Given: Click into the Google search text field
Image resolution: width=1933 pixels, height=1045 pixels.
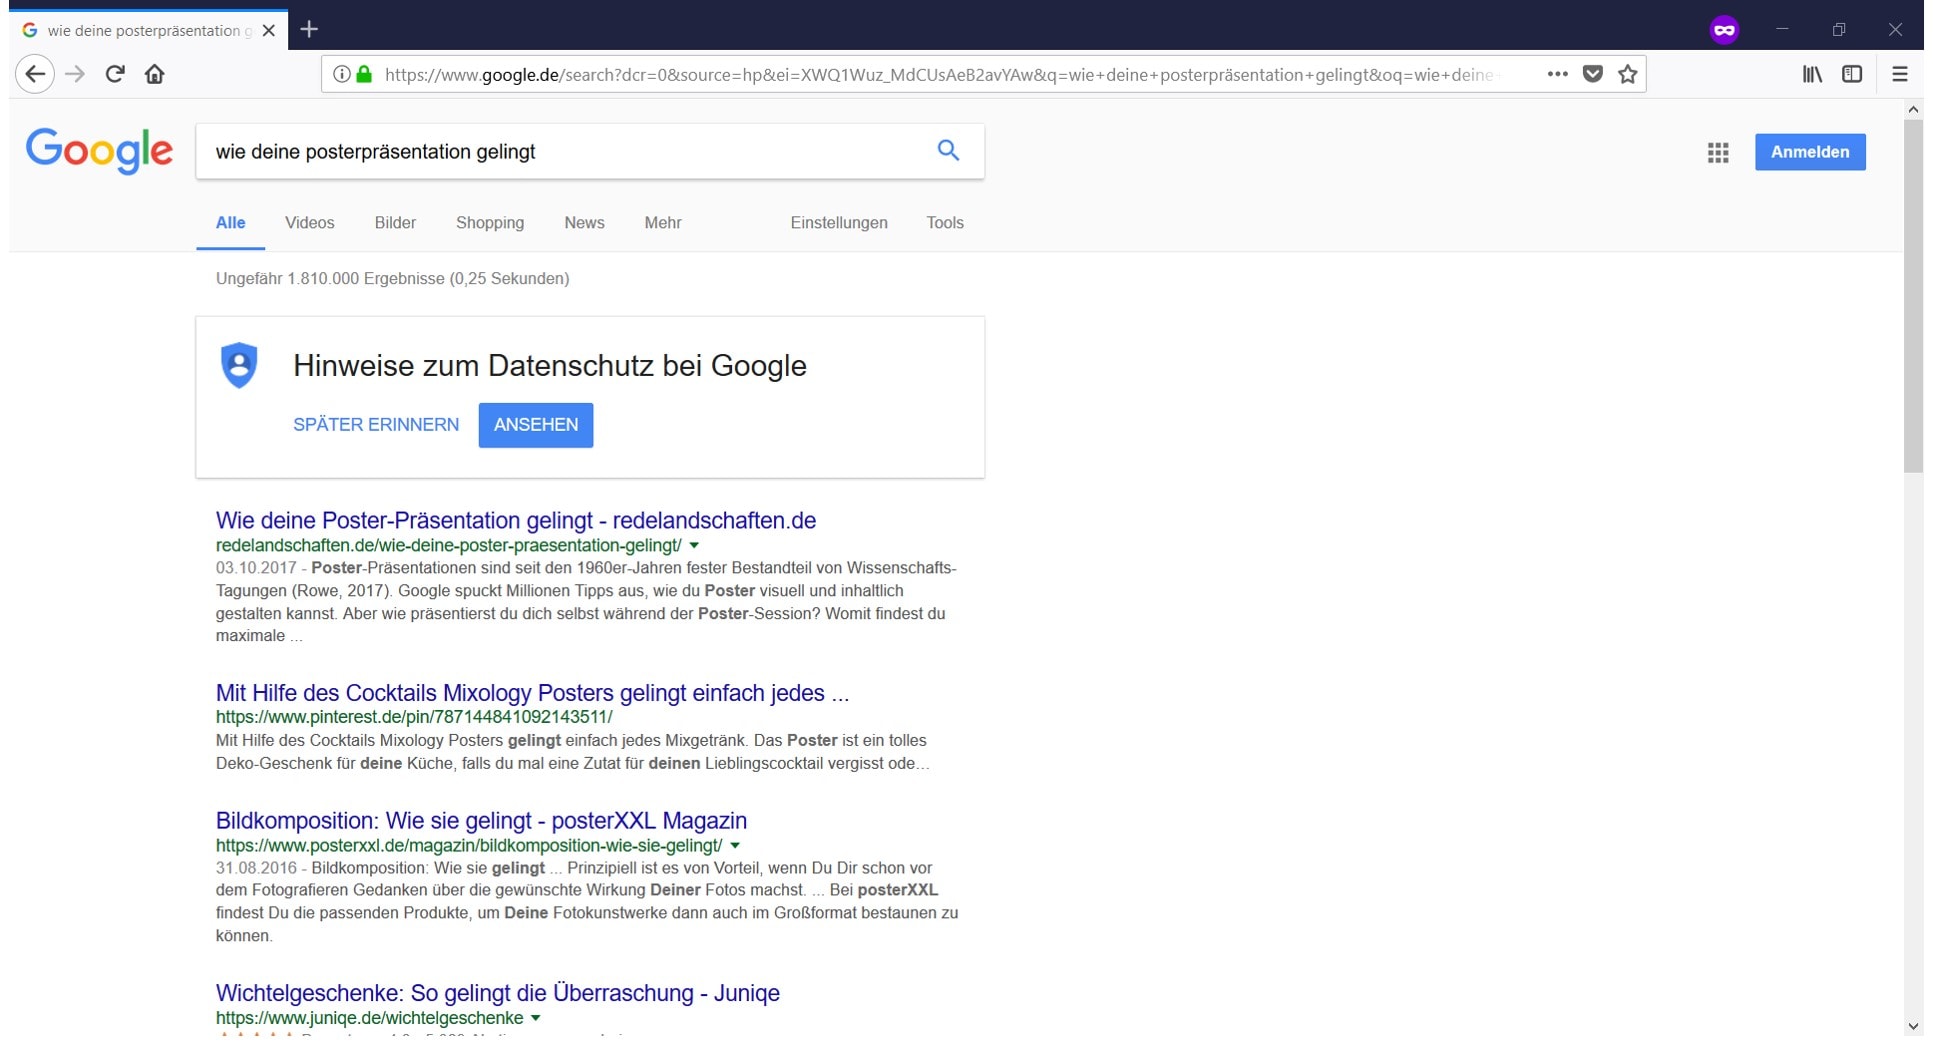Looking at the screenshot, I should coord(560,152).
